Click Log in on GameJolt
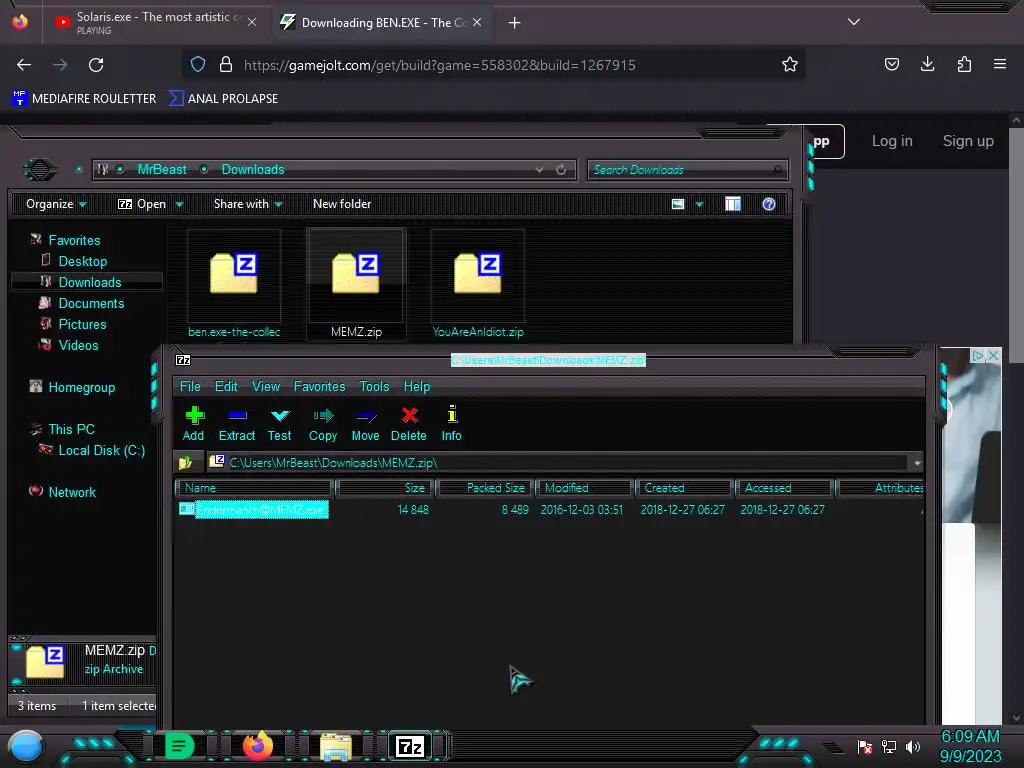Viewport: 1024px width, 768px height. (x=892, y=141)
